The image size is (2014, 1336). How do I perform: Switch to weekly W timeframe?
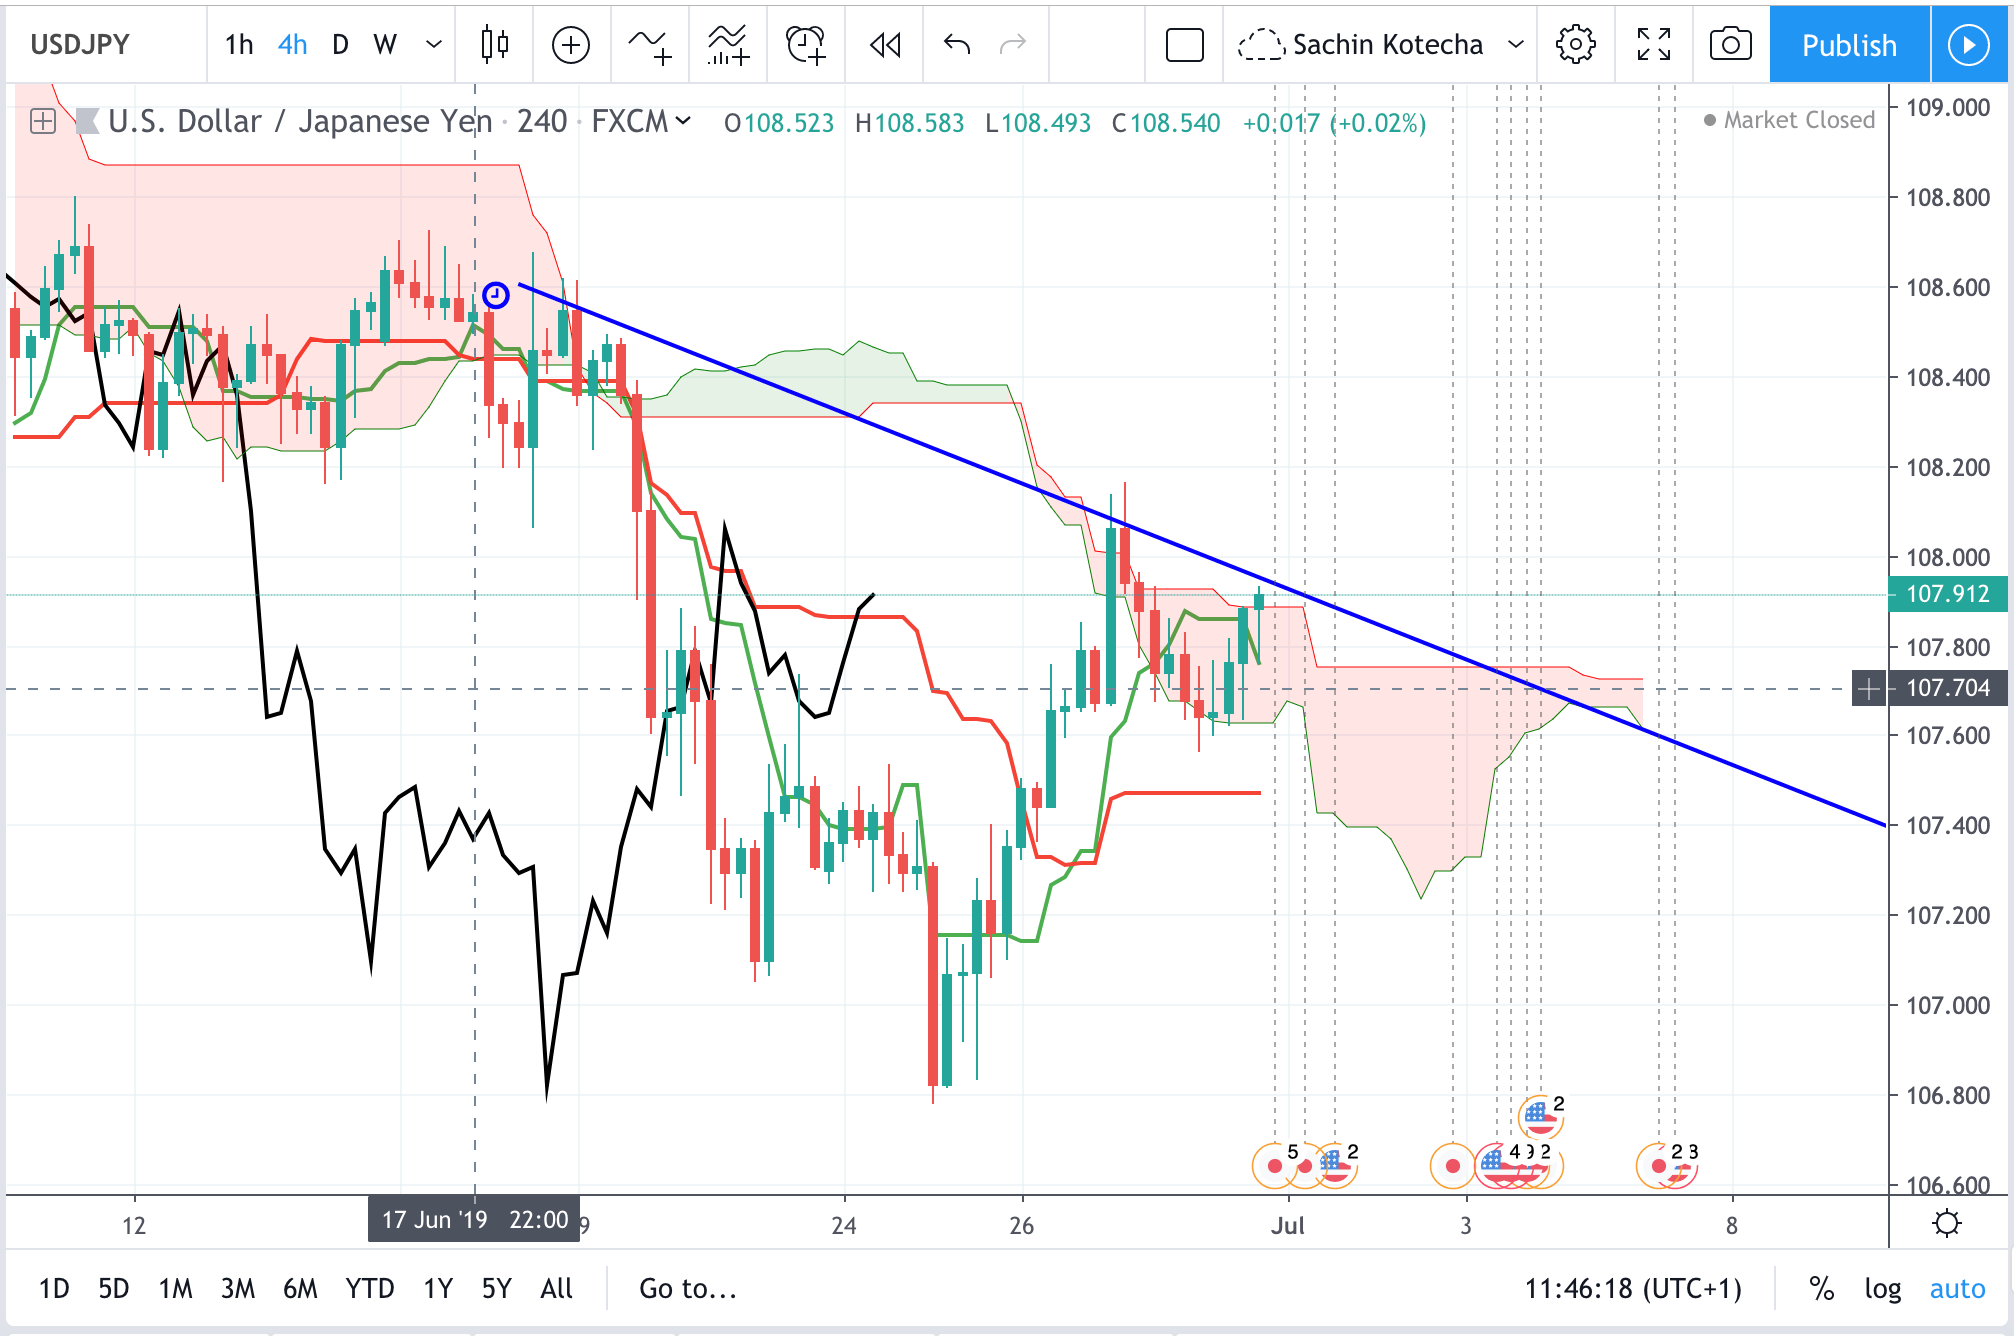[x=385, y=44]
